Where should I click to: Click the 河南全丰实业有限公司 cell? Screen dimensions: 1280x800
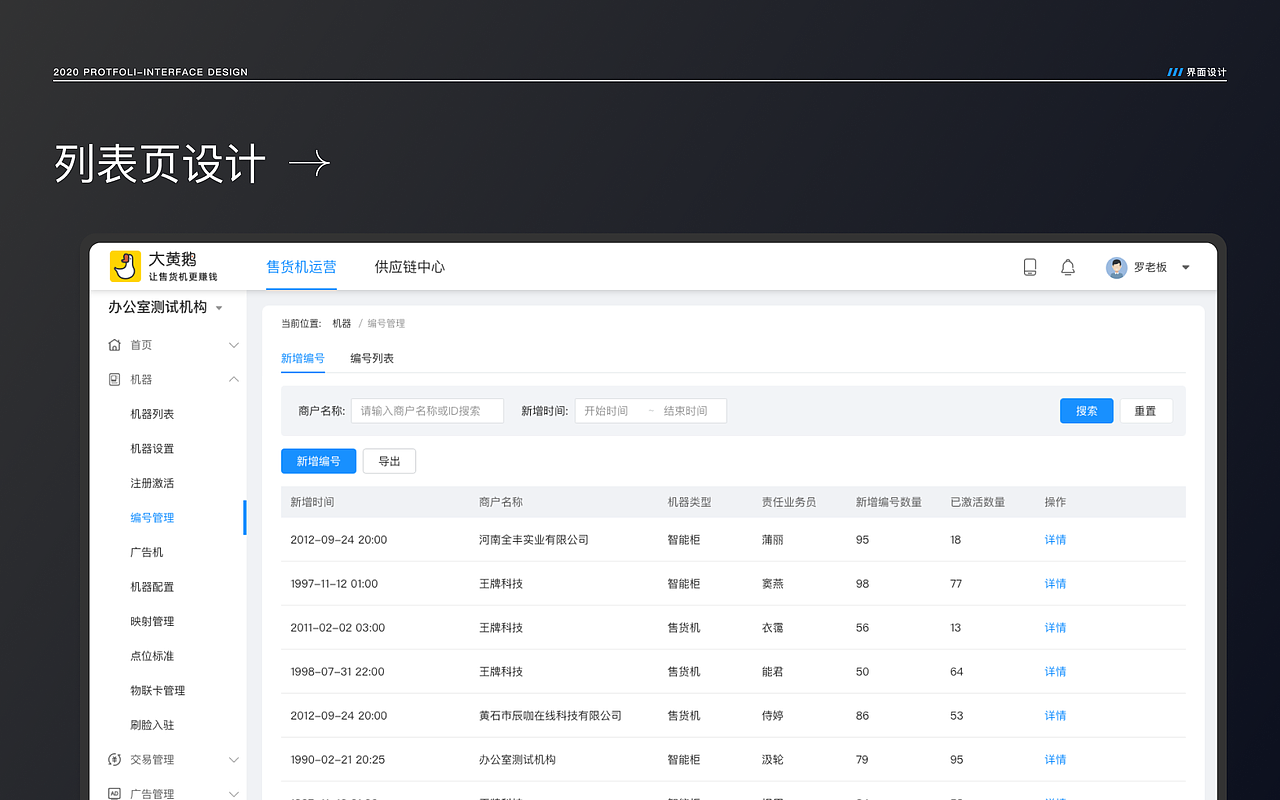(534, 540)
